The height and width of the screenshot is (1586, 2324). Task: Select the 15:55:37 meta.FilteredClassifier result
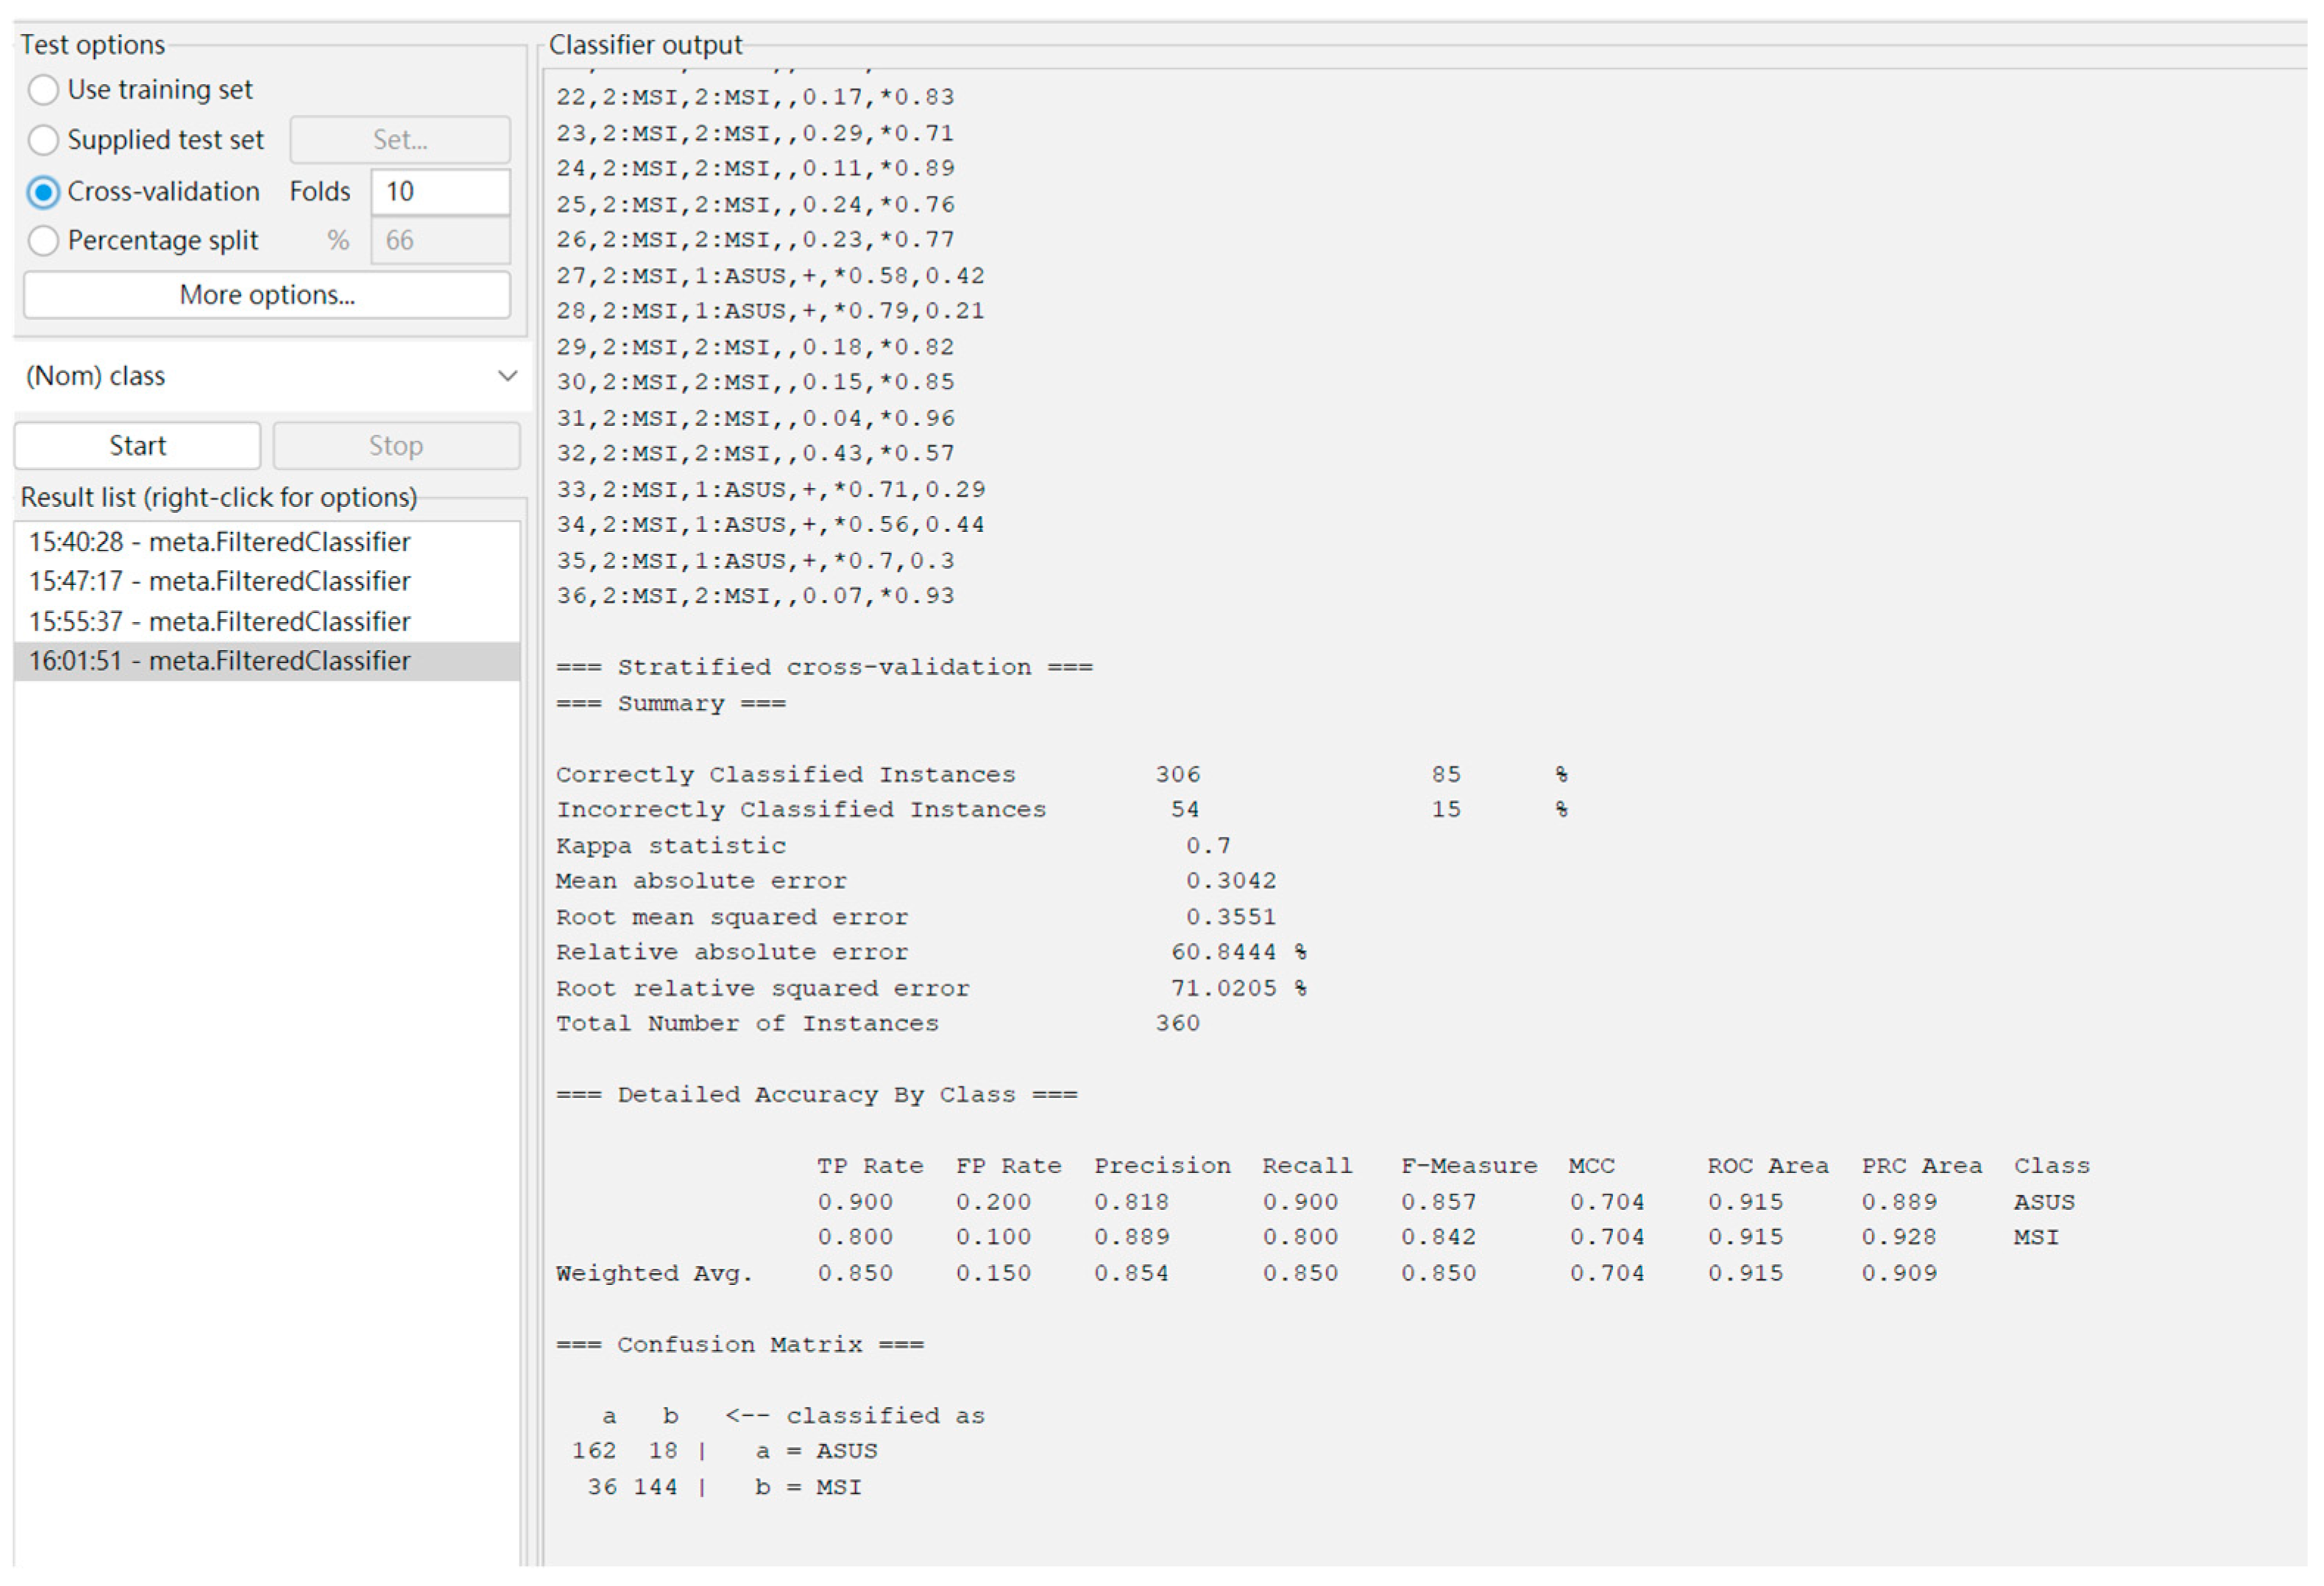coord(267,622)
